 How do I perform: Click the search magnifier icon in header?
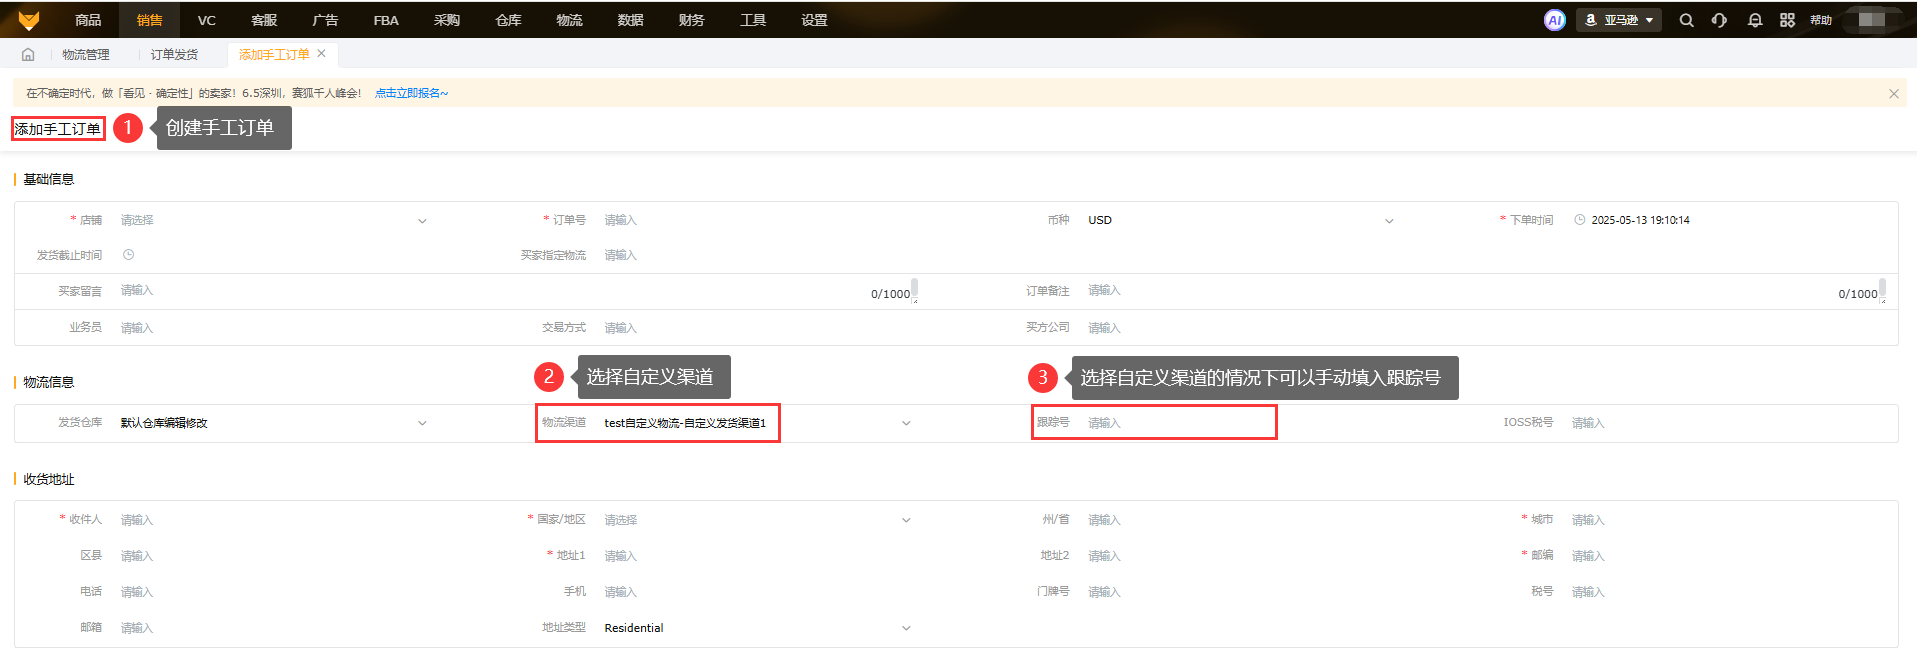(1686, 20)
